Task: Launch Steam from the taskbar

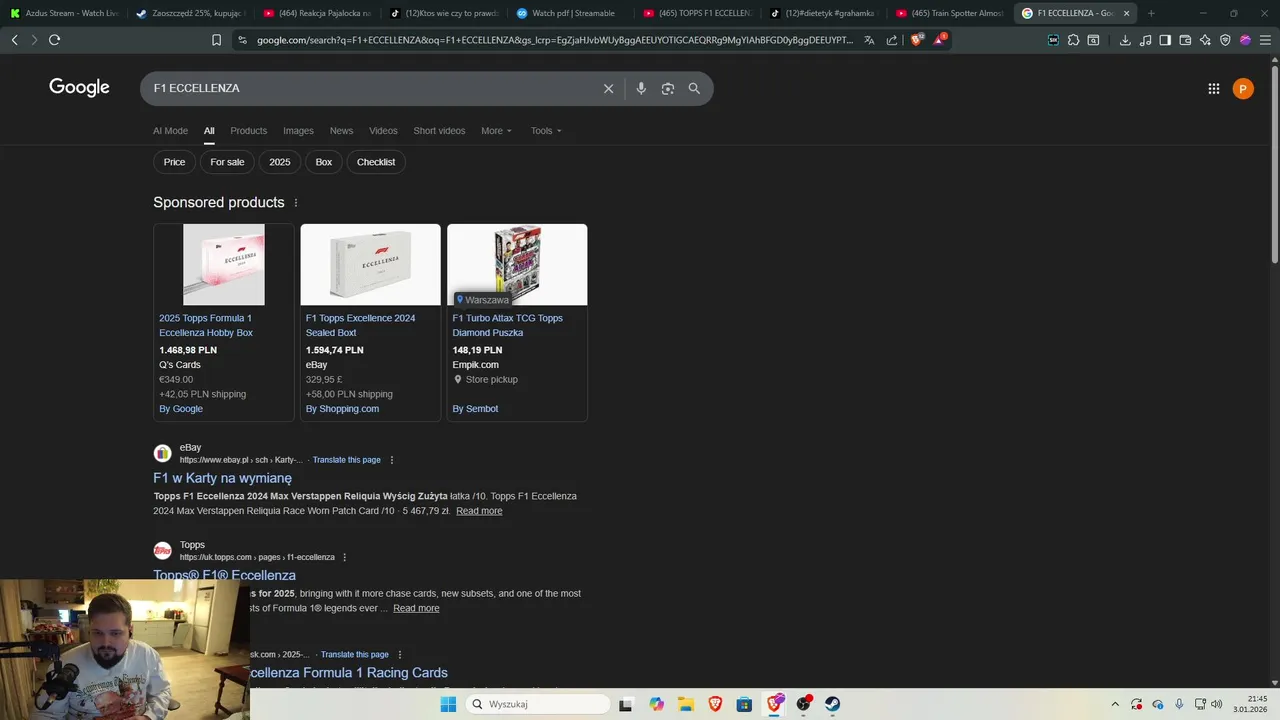Action: (x=832, y=704)
